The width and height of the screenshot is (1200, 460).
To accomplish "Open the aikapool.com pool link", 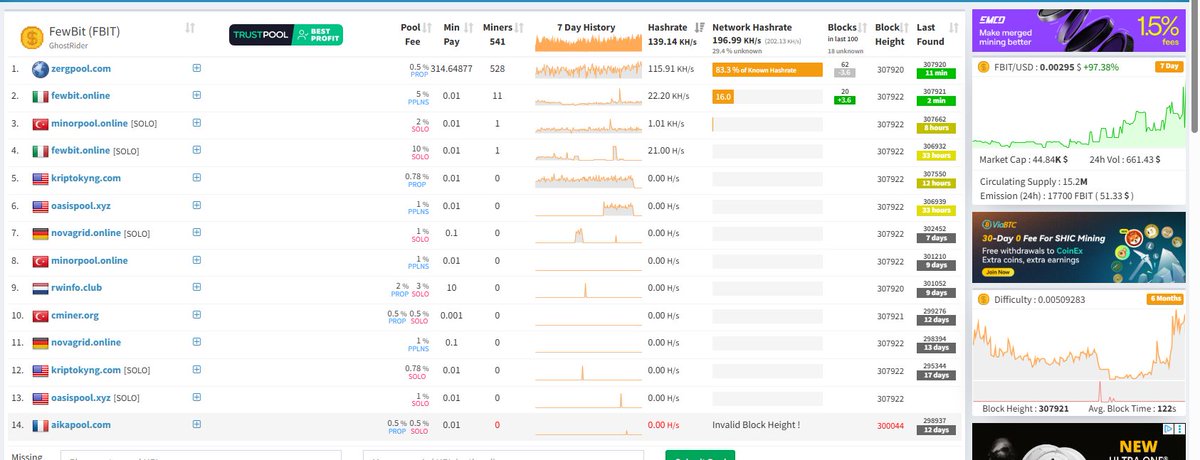I will (81, 425).
